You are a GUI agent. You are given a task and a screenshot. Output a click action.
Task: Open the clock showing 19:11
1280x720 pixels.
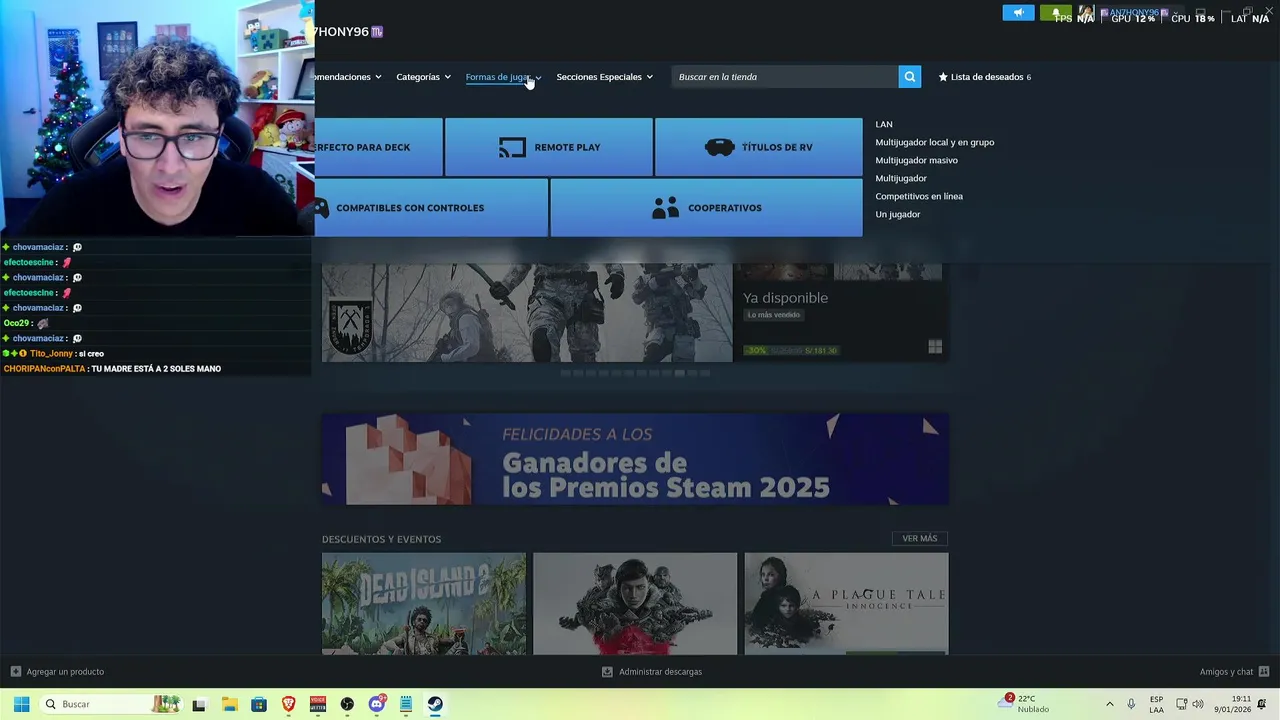click(1233, 704)
